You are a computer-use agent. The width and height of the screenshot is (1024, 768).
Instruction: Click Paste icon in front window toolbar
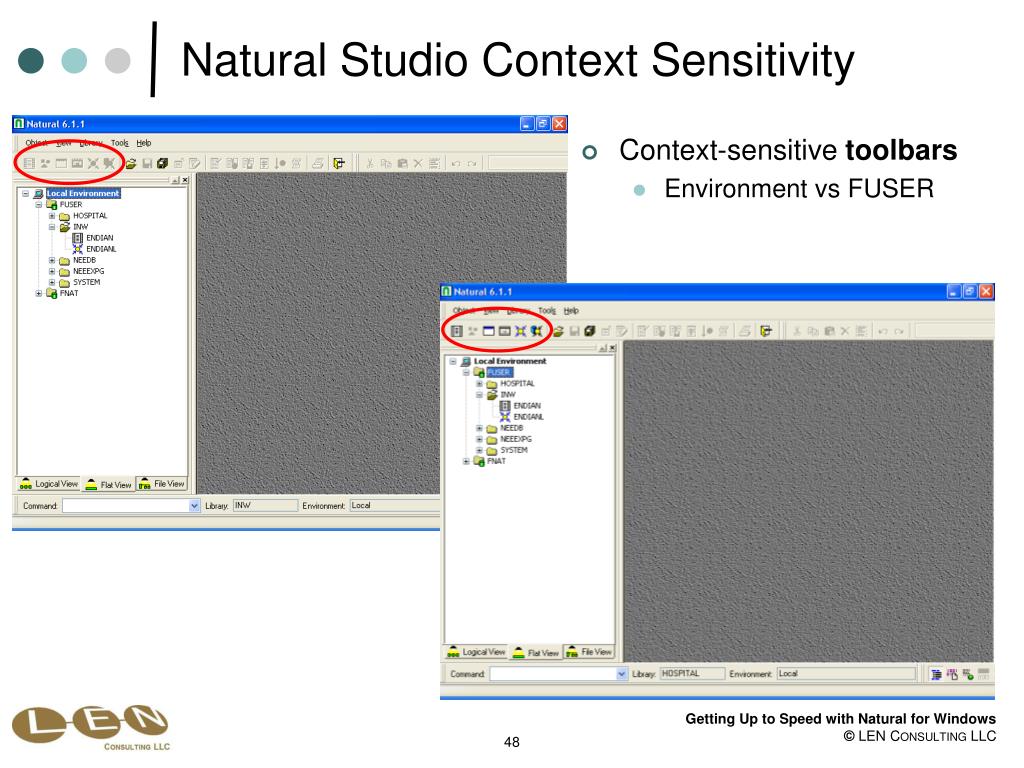[x=829, y=331]
